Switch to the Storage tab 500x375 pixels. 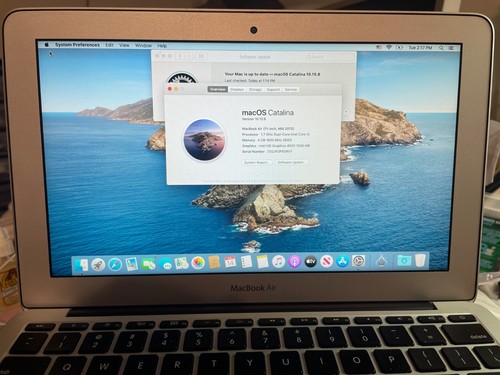tap(255, 89)
